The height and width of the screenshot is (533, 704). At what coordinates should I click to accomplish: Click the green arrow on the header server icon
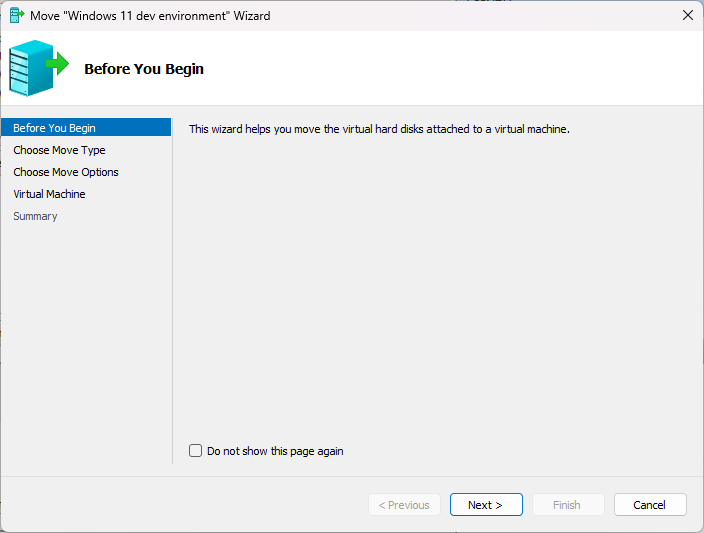click(x=59, y=65)
